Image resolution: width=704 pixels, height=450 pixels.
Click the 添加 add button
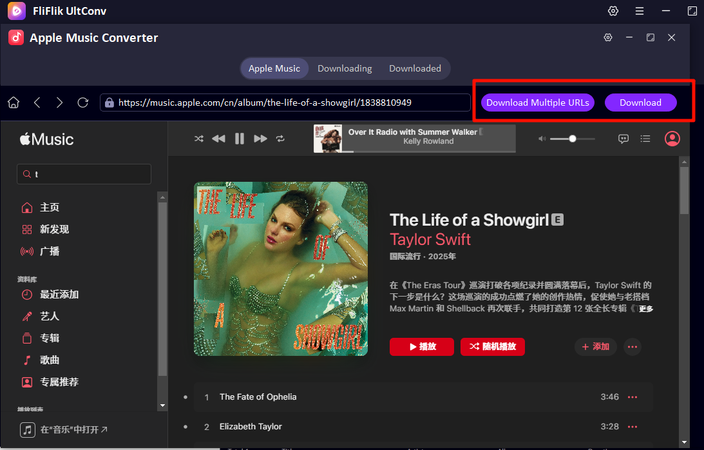(595, 347)
